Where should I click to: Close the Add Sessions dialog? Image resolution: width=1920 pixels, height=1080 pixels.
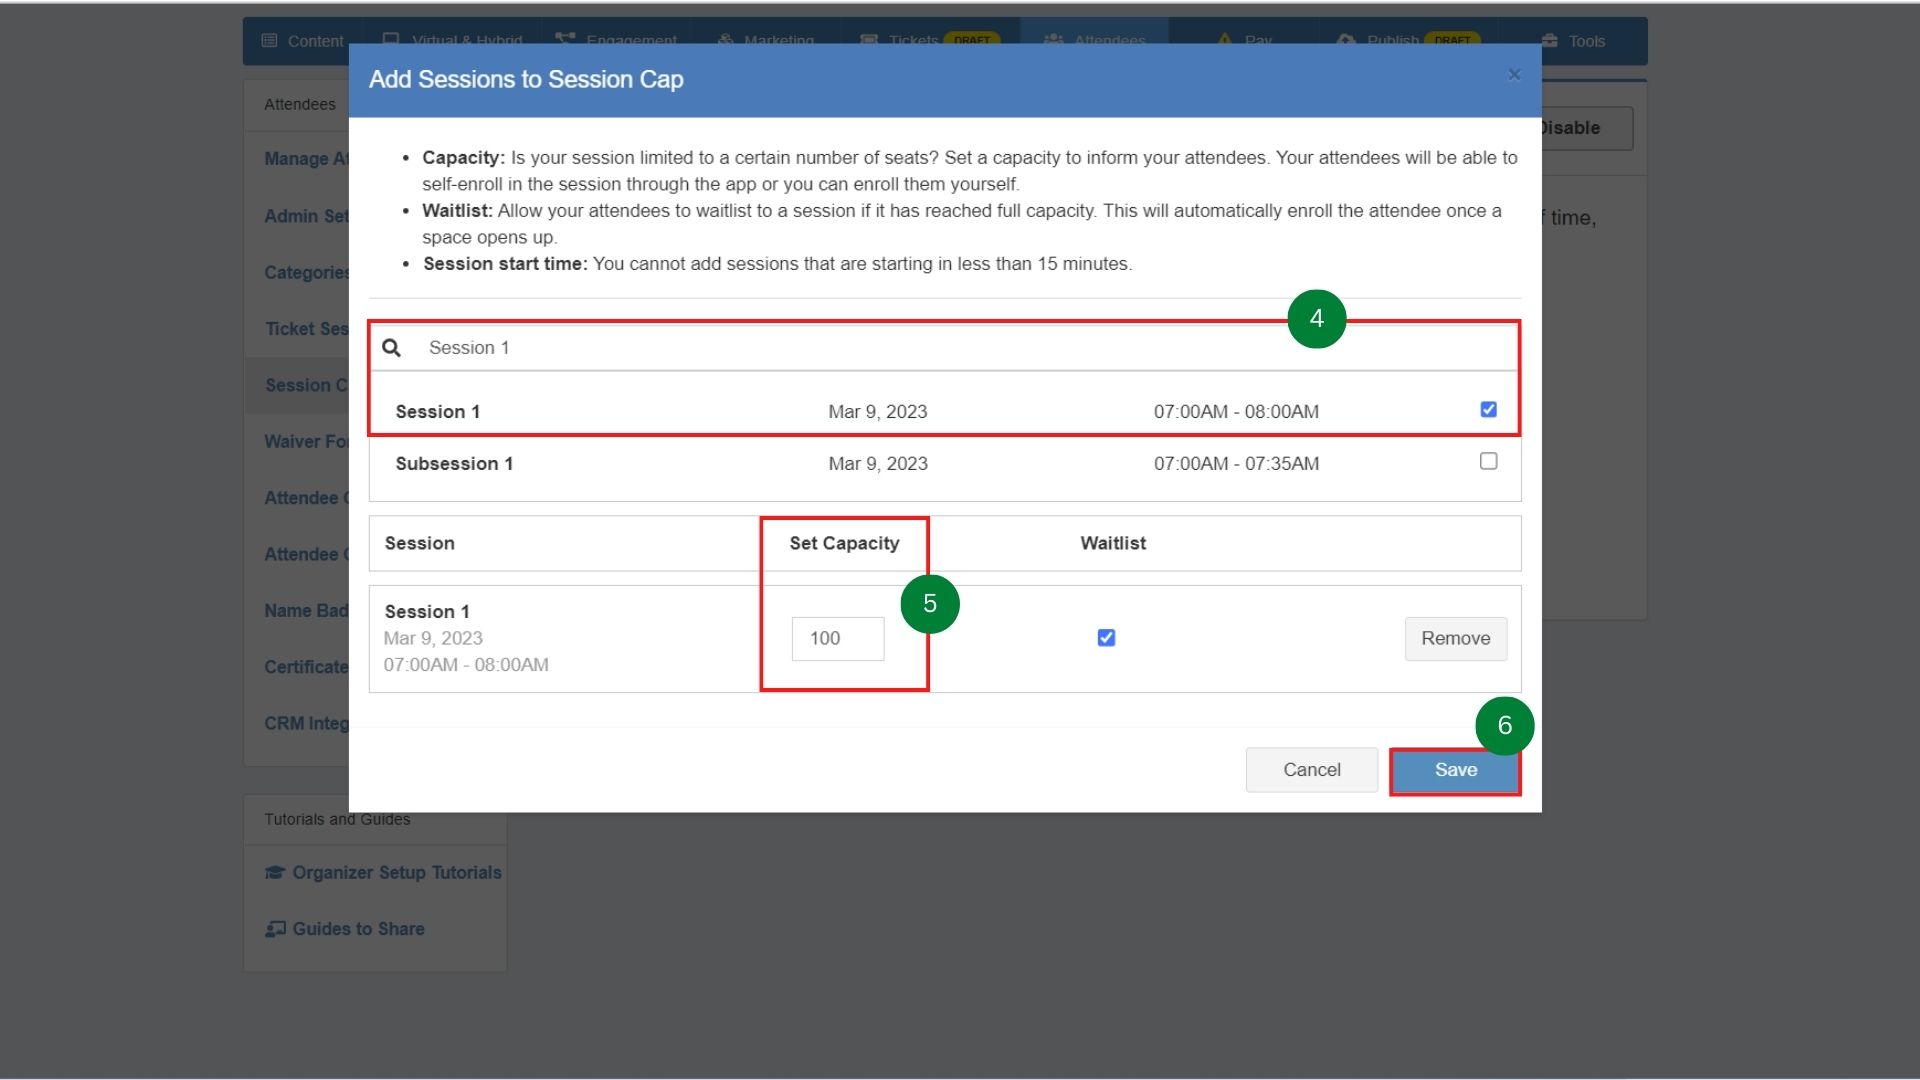tap(1514, 75)
